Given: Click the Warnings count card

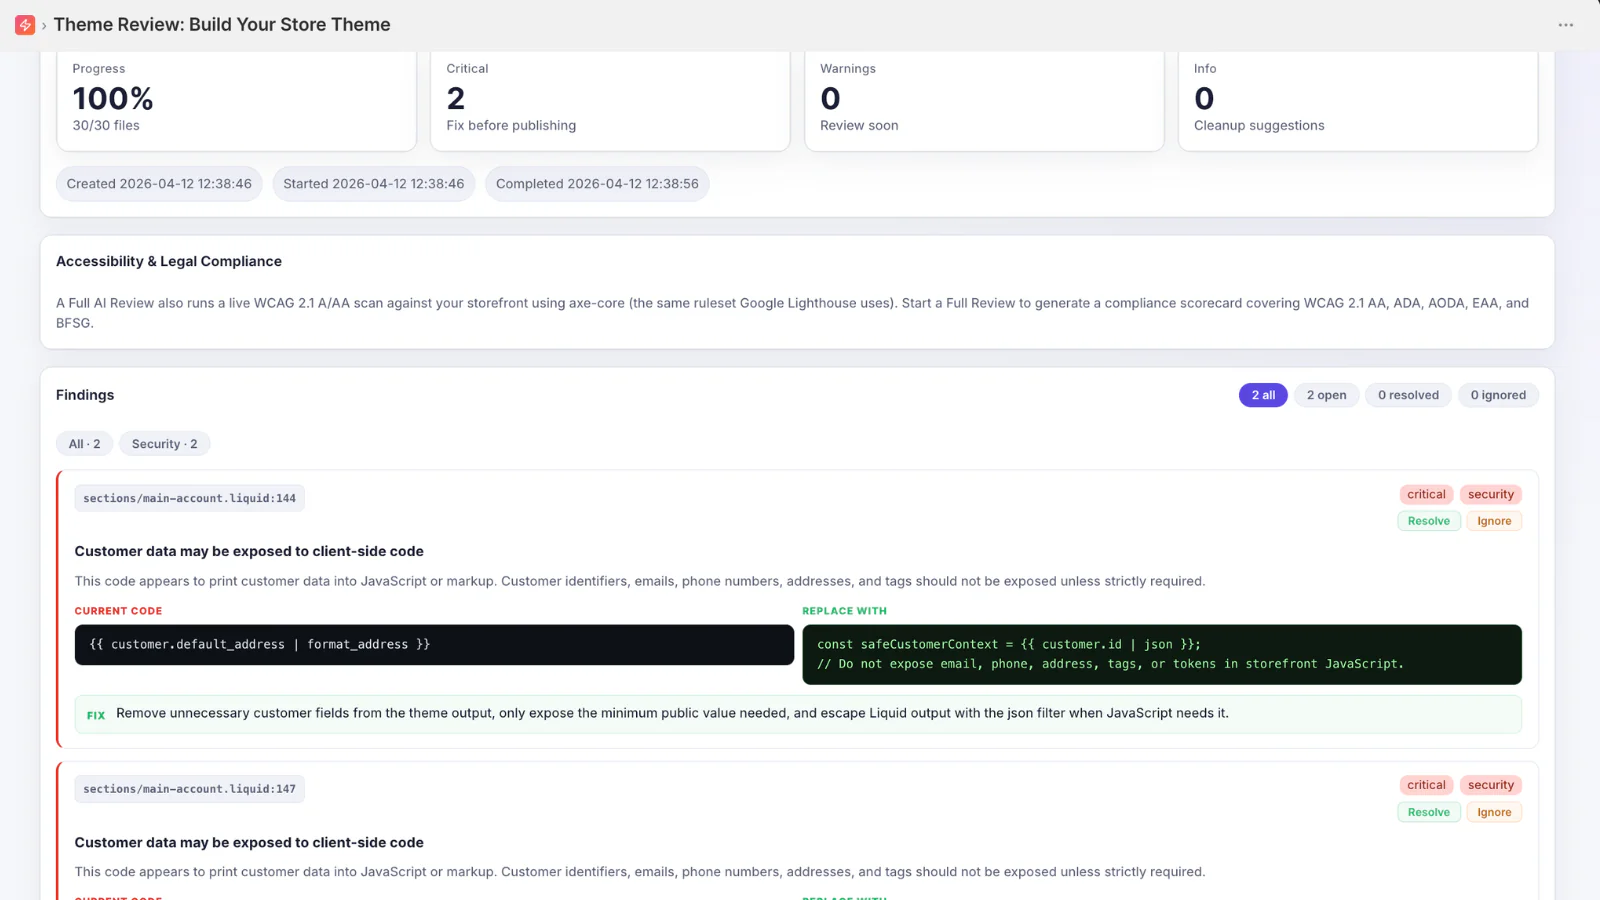Looking at the screenshot, I should click(x=984, y=100).
